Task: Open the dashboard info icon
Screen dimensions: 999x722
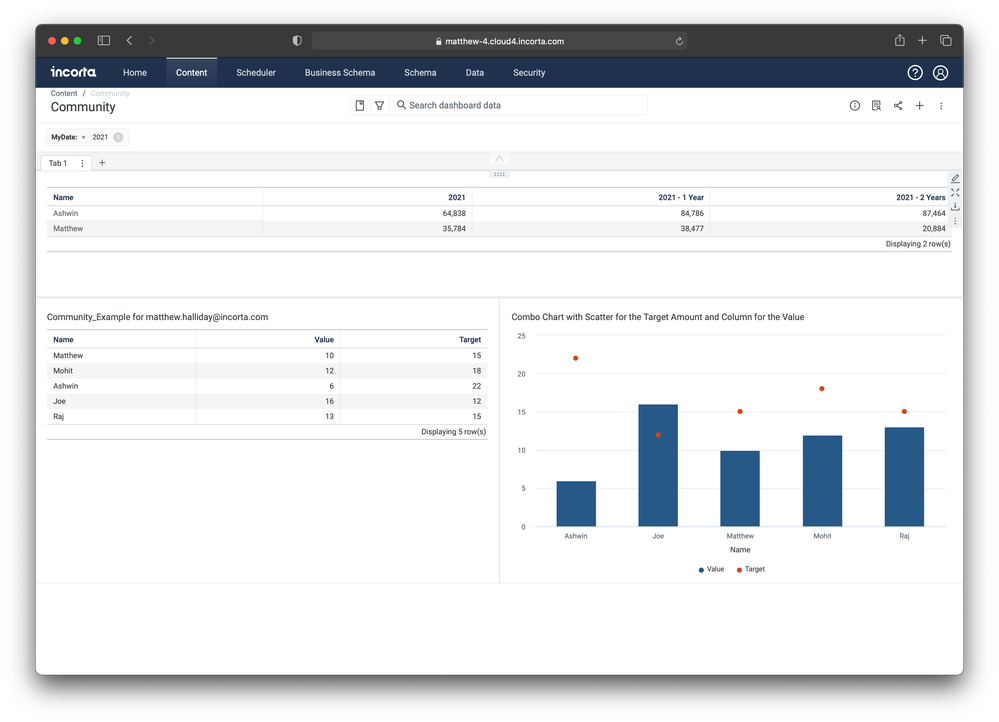Action: [855, 106]
